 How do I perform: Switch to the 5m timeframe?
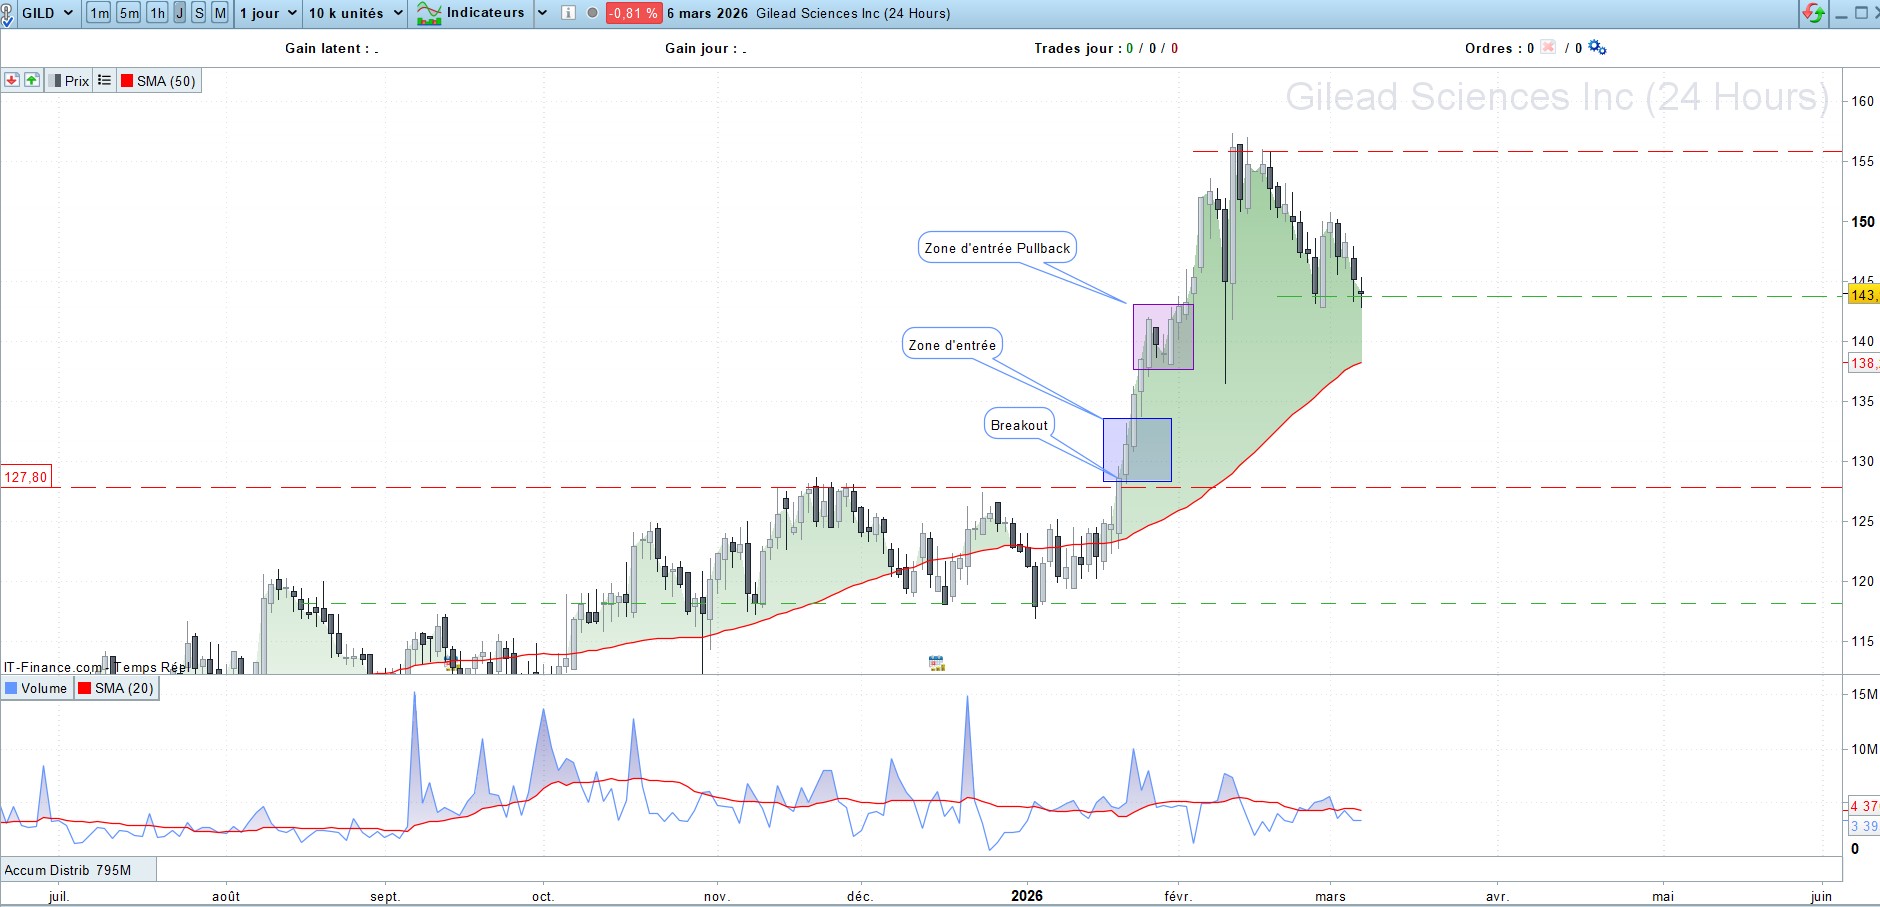[129, 13]
